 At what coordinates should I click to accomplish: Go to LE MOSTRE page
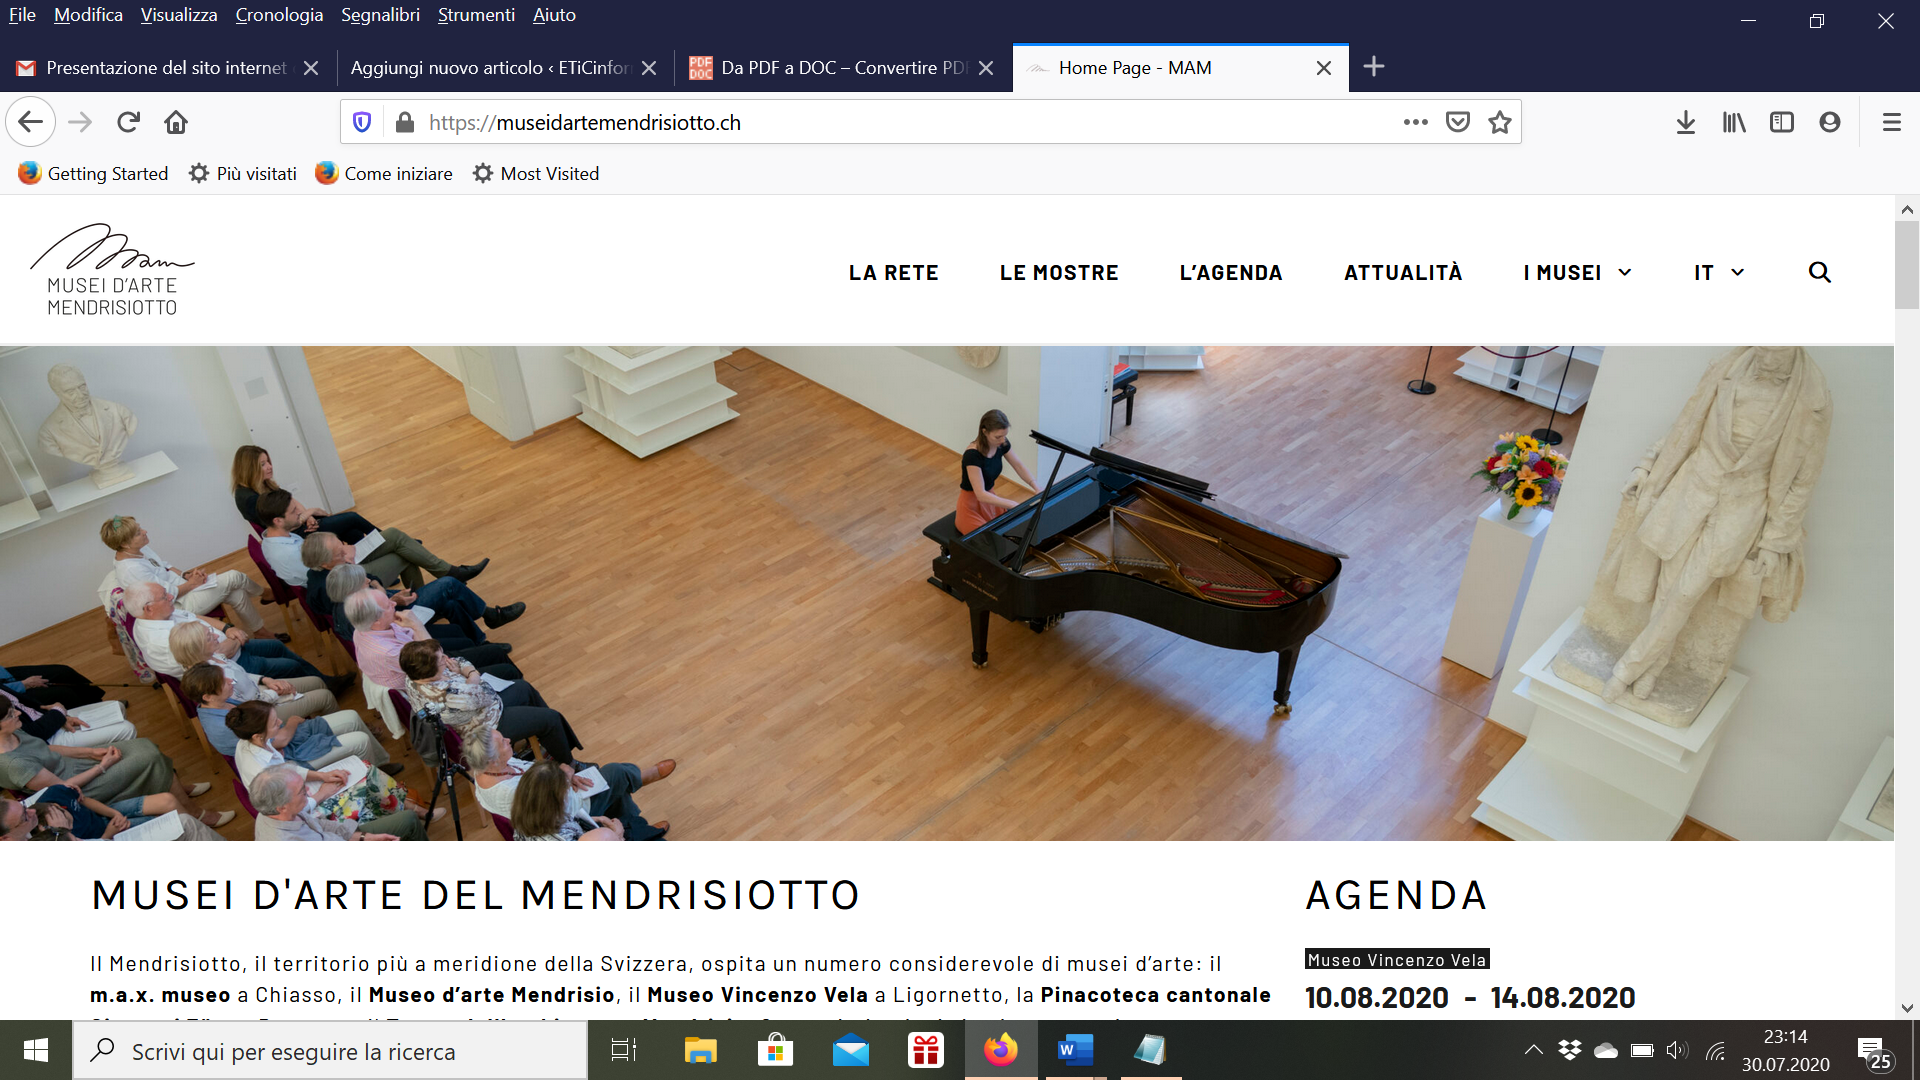(x=1059, y=273)
